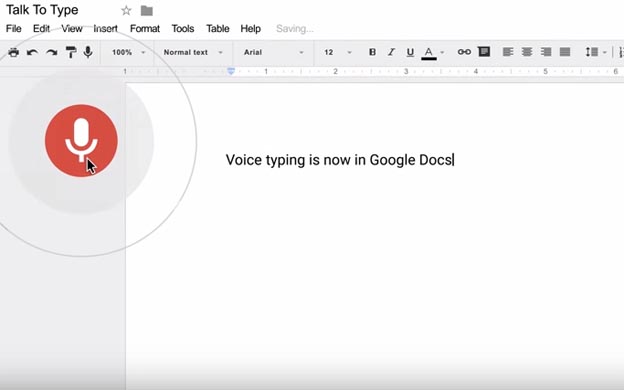Open the 100% zoom dropdown
Viewport: 624px width, 390px height.
tap(128, 52)
